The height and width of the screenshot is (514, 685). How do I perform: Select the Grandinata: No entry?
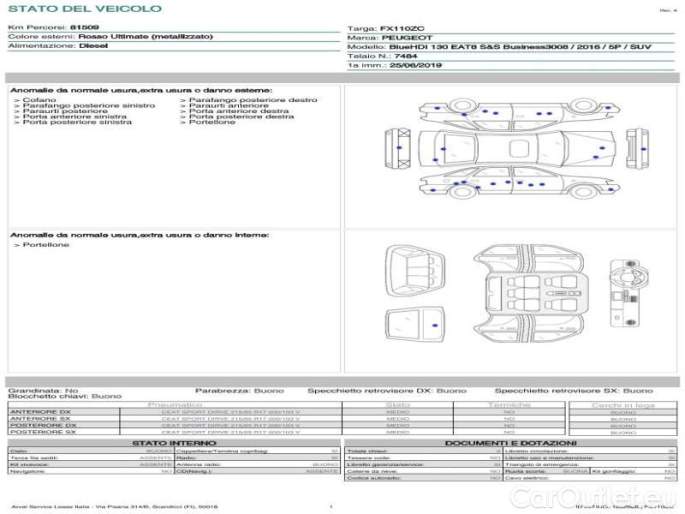43,391
